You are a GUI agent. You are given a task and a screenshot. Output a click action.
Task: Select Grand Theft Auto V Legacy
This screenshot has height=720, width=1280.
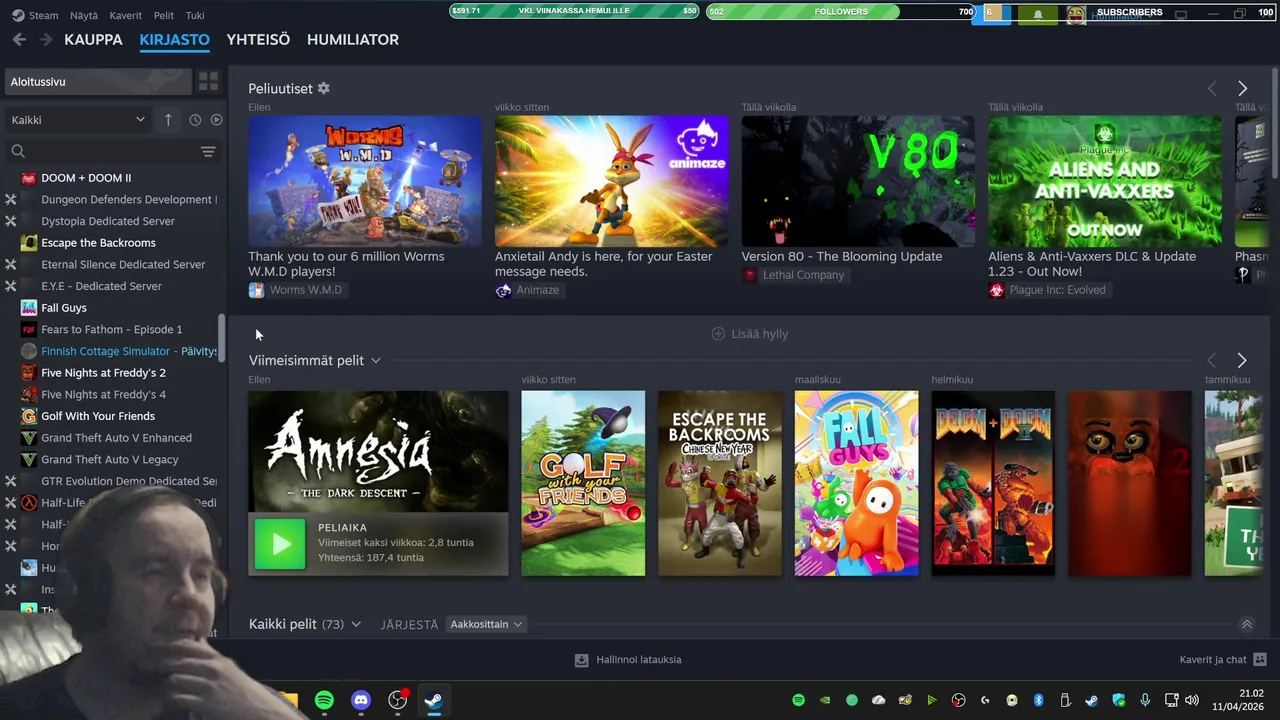(x=110, y=460)
